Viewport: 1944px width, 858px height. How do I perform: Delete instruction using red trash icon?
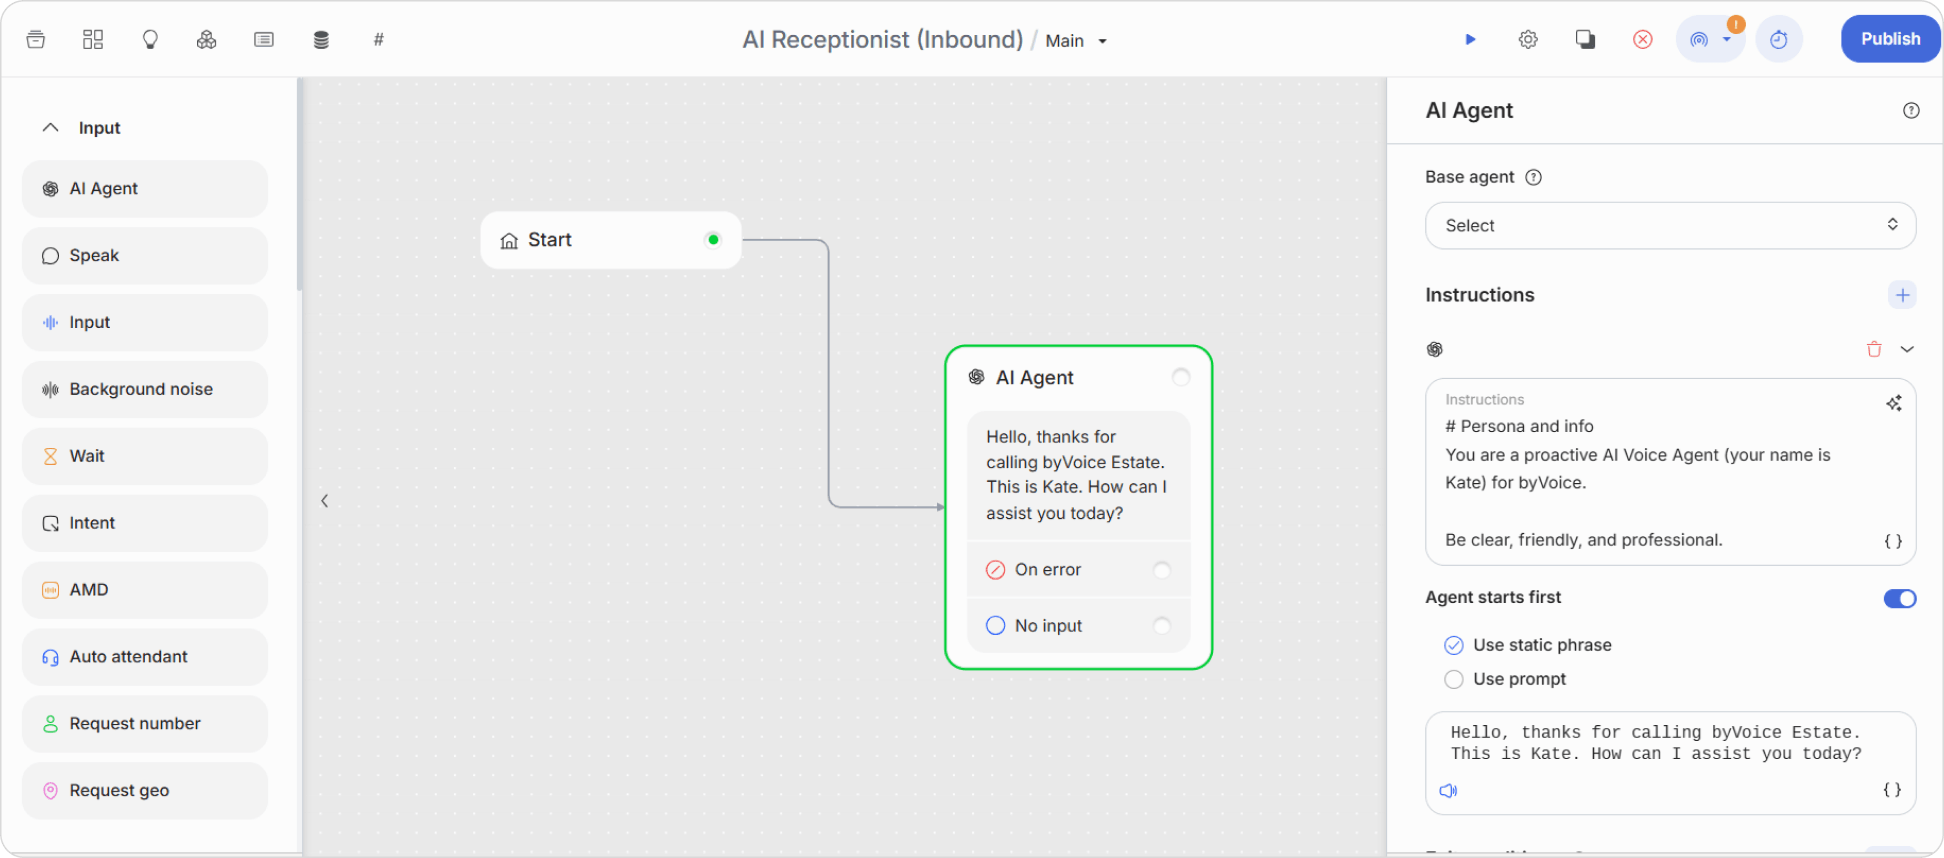(1874, 349)
